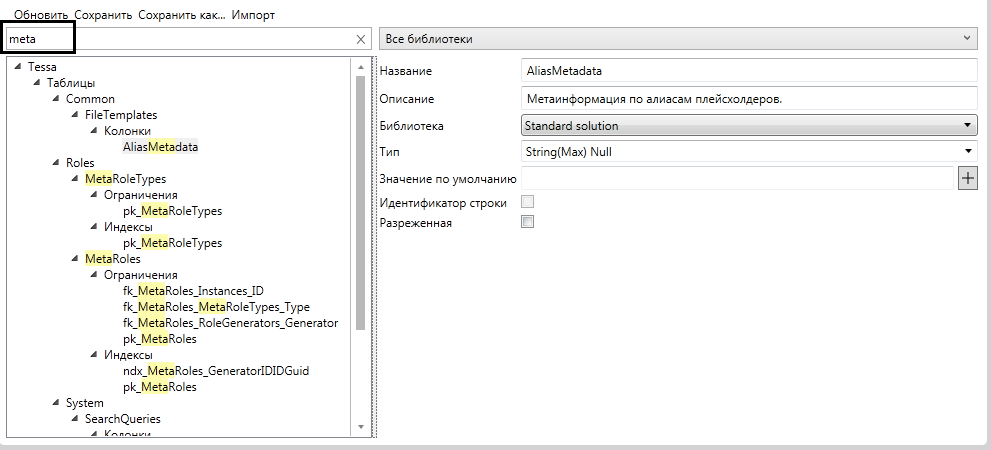Open the Тип String(Max) Null dropdown
The width and height of the screenshot is (991, 450).
(x=748, y=152)
